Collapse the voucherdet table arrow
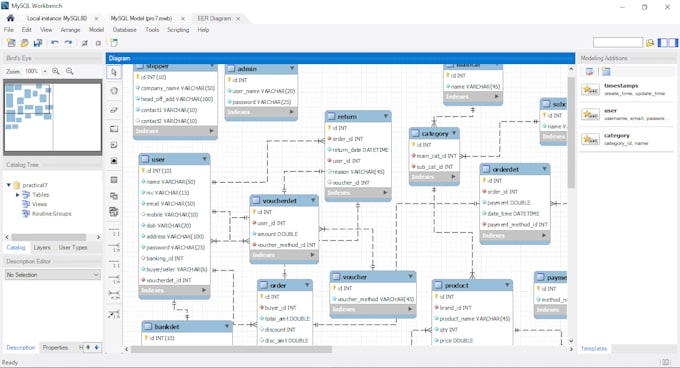Viewport: 680px width, 368px height. click(313, 200)
